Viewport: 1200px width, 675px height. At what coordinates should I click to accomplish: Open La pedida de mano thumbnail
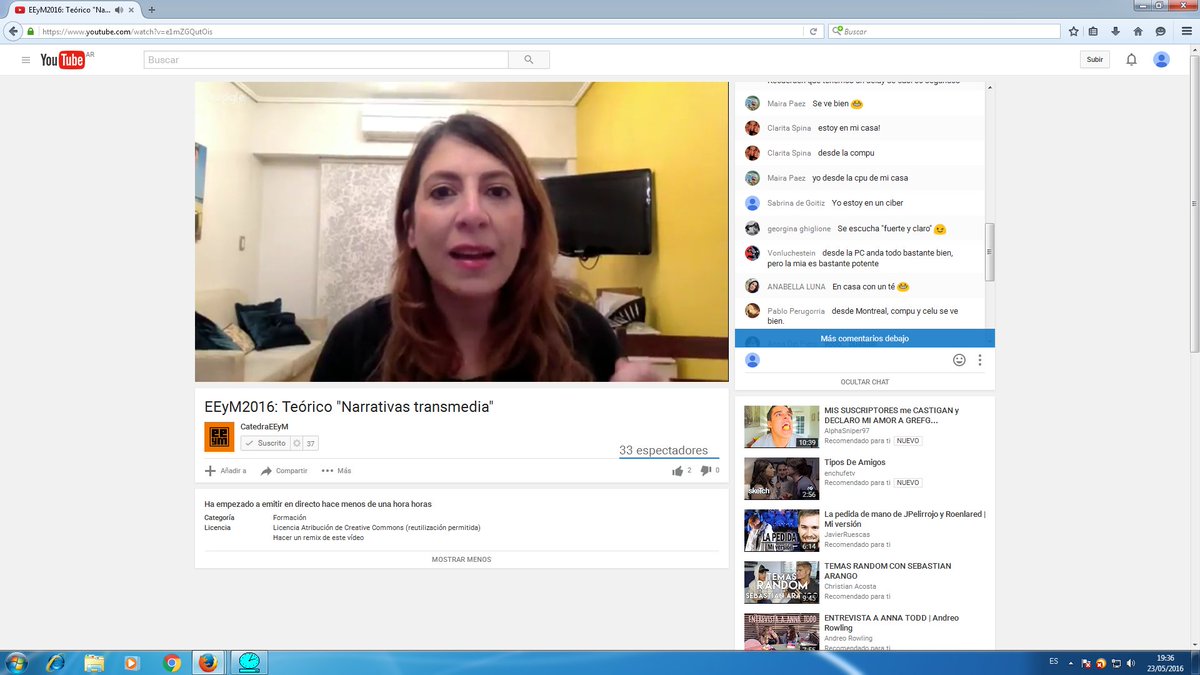pyautogui.click(x=781, y=530)
